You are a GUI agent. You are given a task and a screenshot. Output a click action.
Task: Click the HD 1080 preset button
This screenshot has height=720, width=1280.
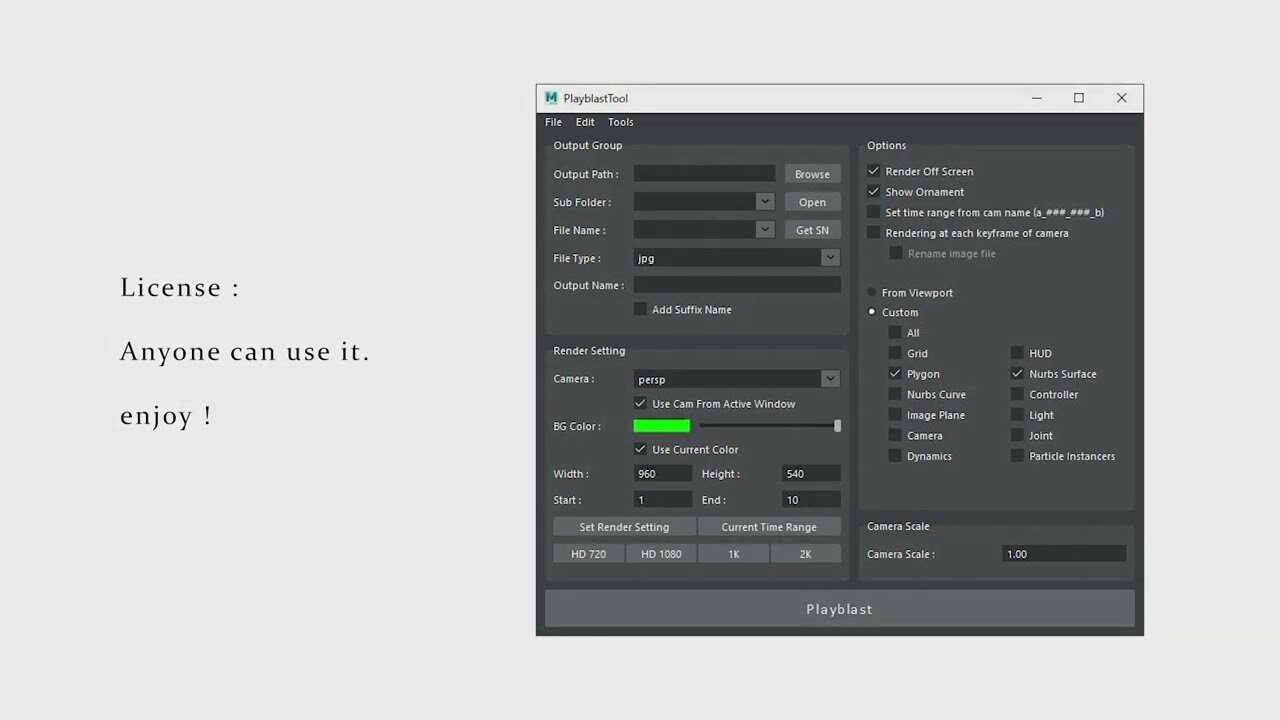point(661,553)
